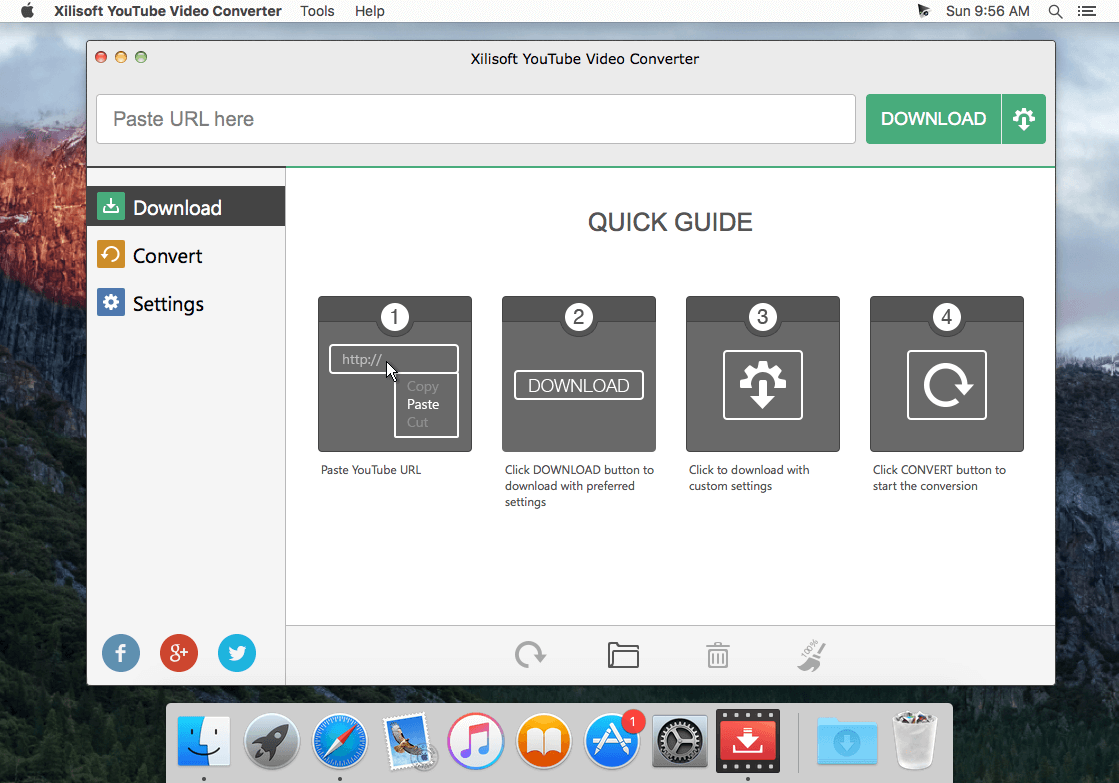Launch Safari from the dock
Screen dimensions: 1119x783
tap(340, 742)
